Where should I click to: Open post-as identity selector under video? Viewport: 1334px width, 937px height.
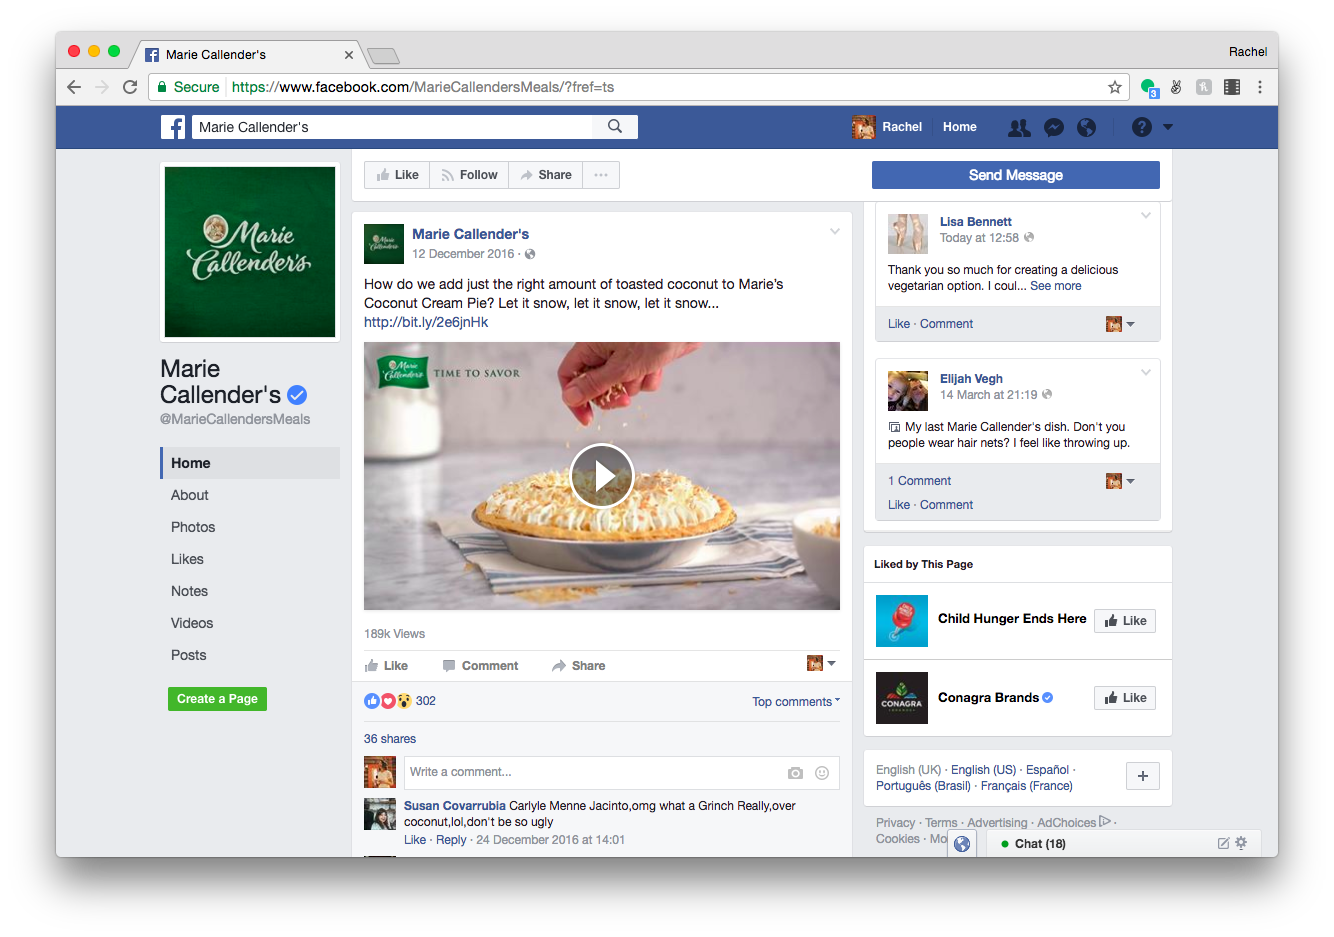pyautogui.click(x=821, y=663)
